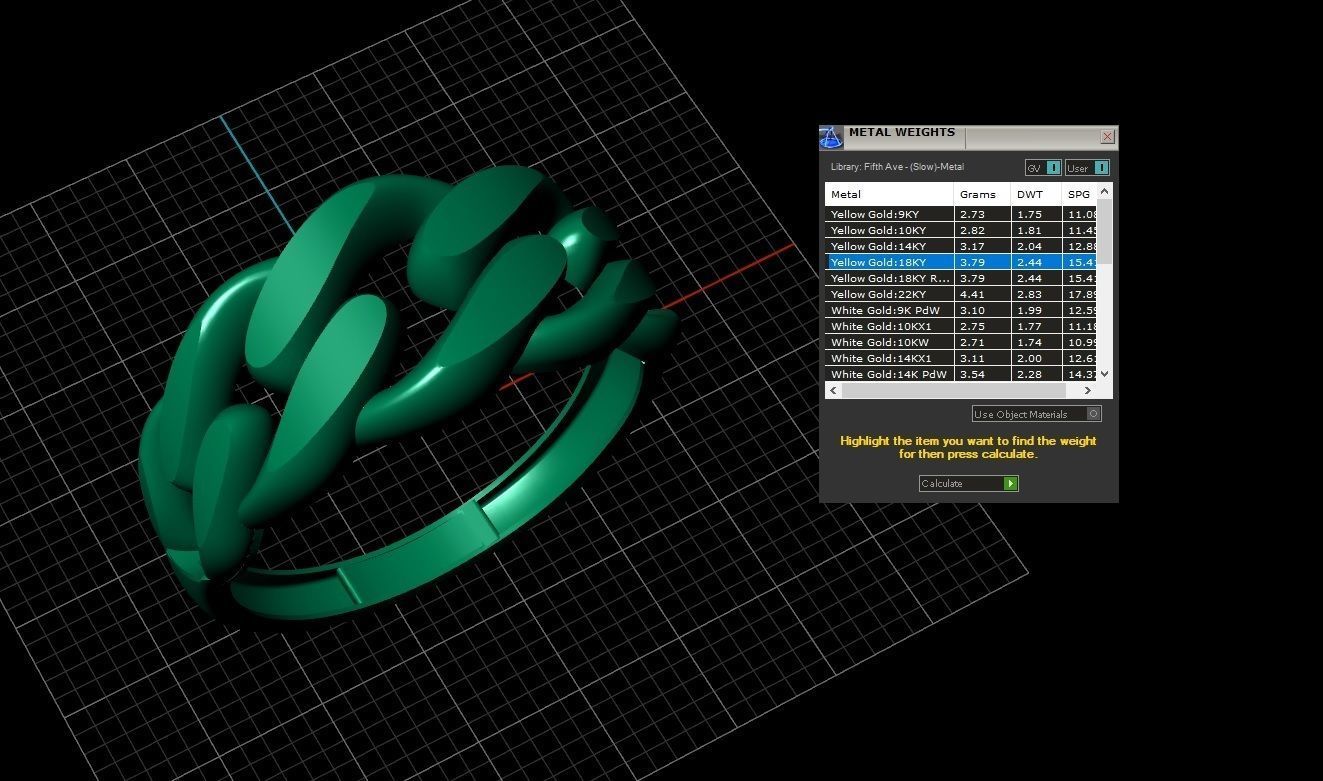Click the horizontal scroll left arrow

(833, 390)
